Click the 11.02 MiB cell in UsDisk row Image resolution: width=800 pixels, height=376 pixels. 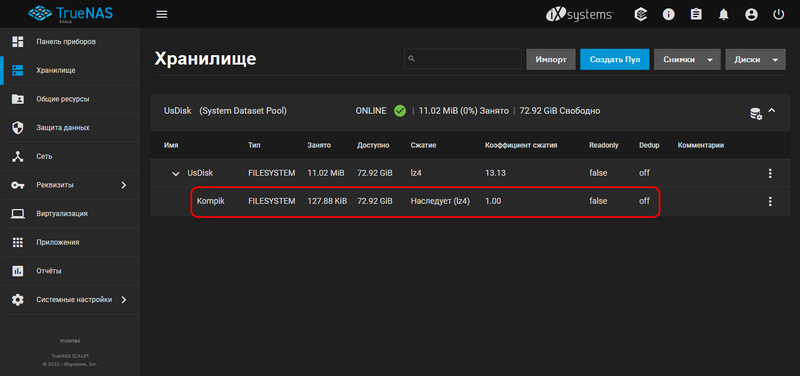[326, 173]
